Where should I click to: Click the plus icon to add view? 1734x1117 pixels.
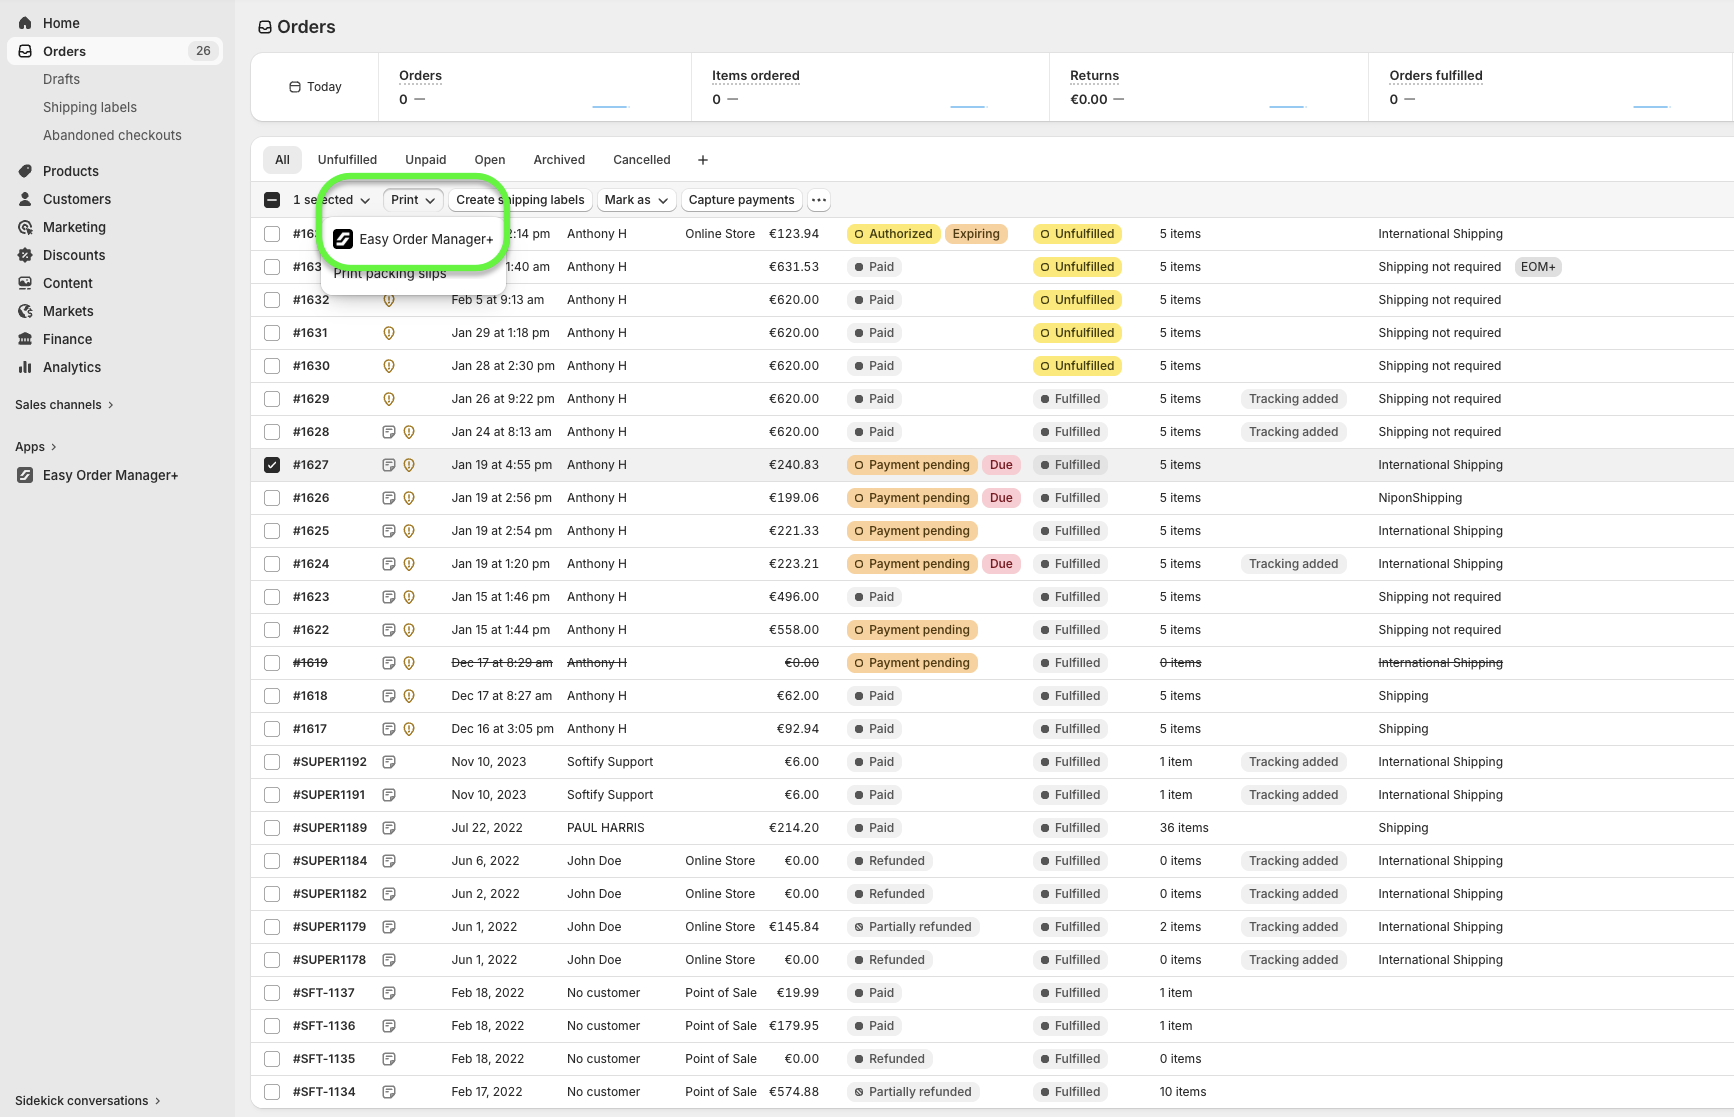click(703, 160)
